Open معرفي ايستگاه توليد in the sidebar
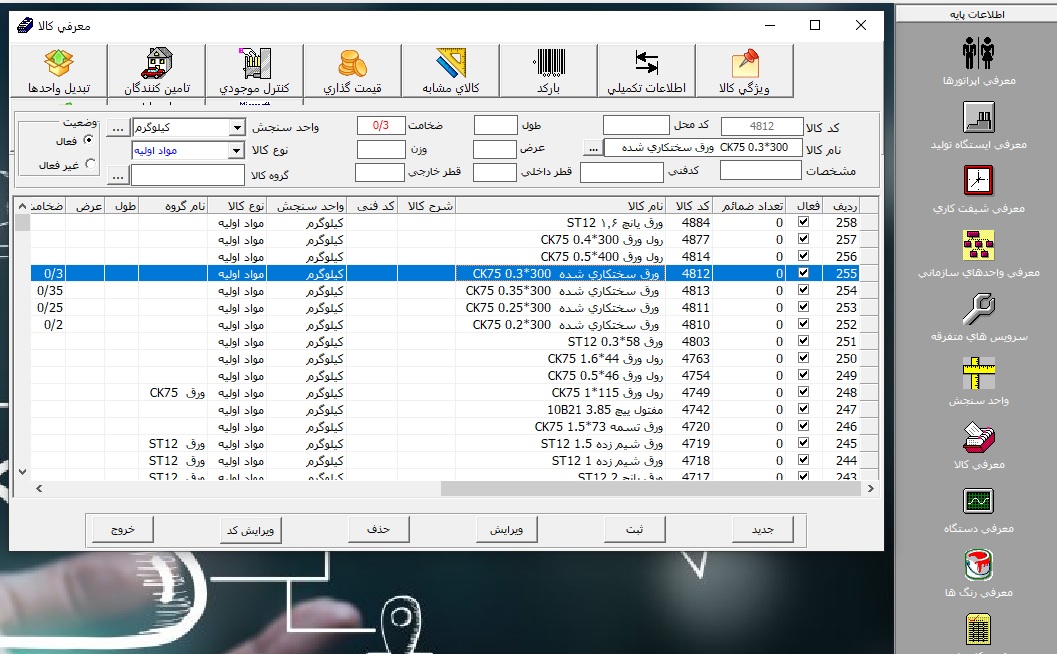Viewport: 1057px width, 654px height. [978, 125]
